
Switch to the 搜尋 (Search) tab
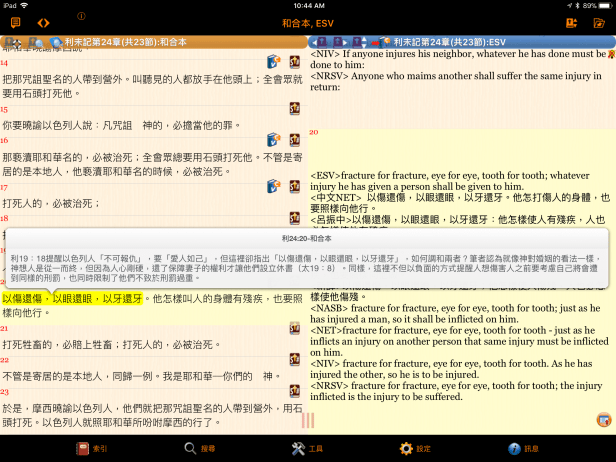(200, 449)
